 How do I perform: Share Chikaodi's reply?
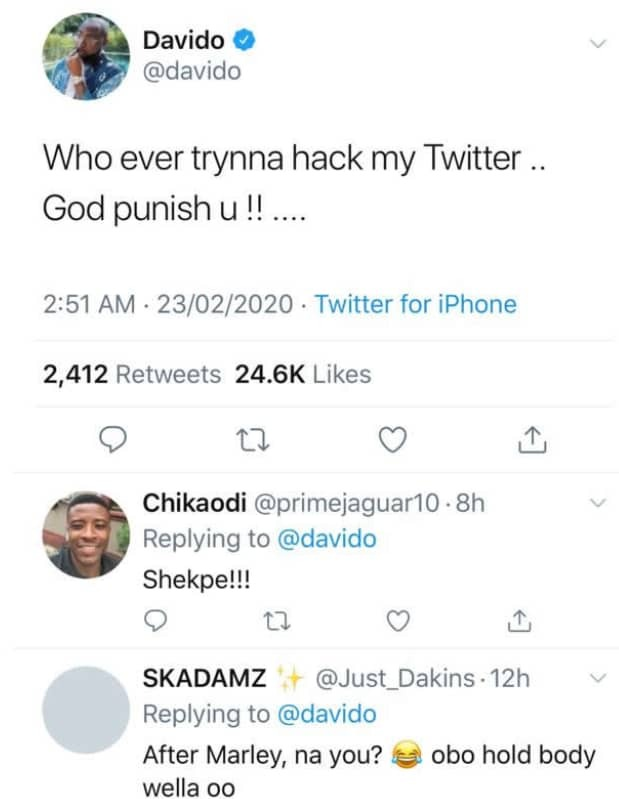coord(517,622)
